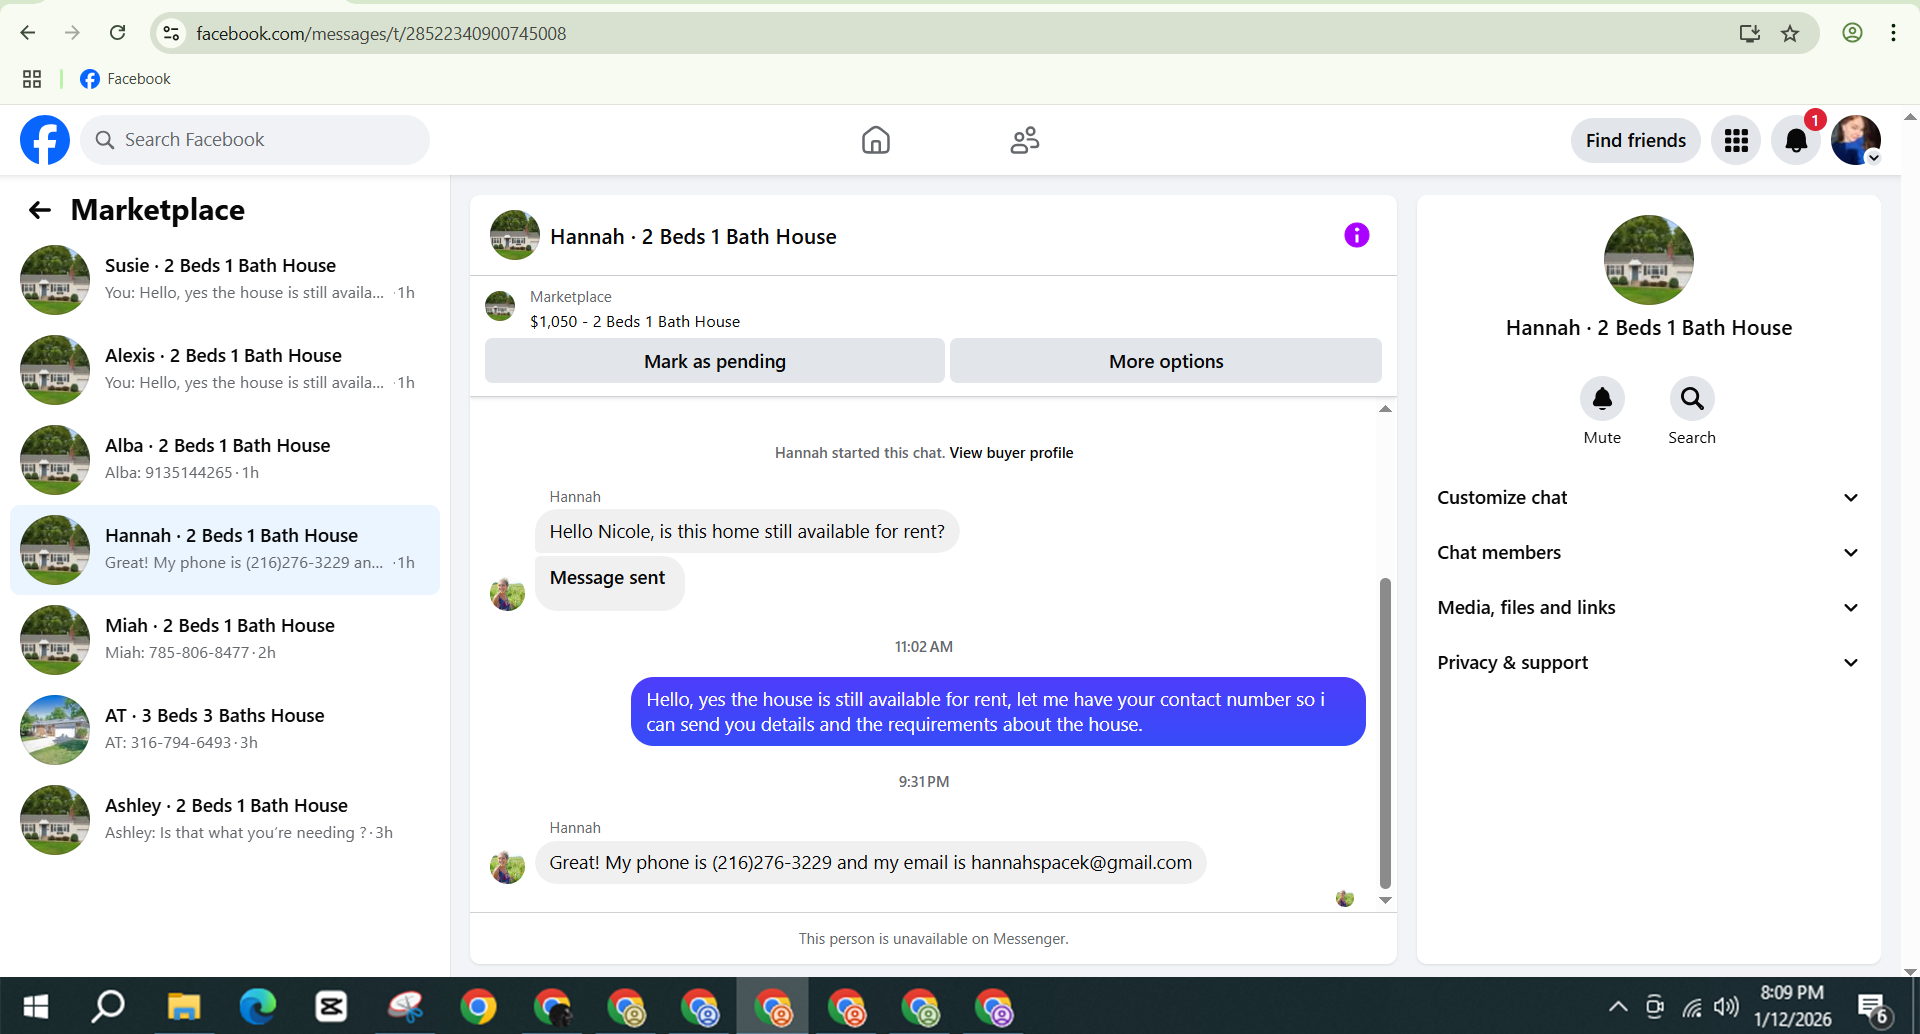Mute this conversation with the bell icon

[1602, 399]
